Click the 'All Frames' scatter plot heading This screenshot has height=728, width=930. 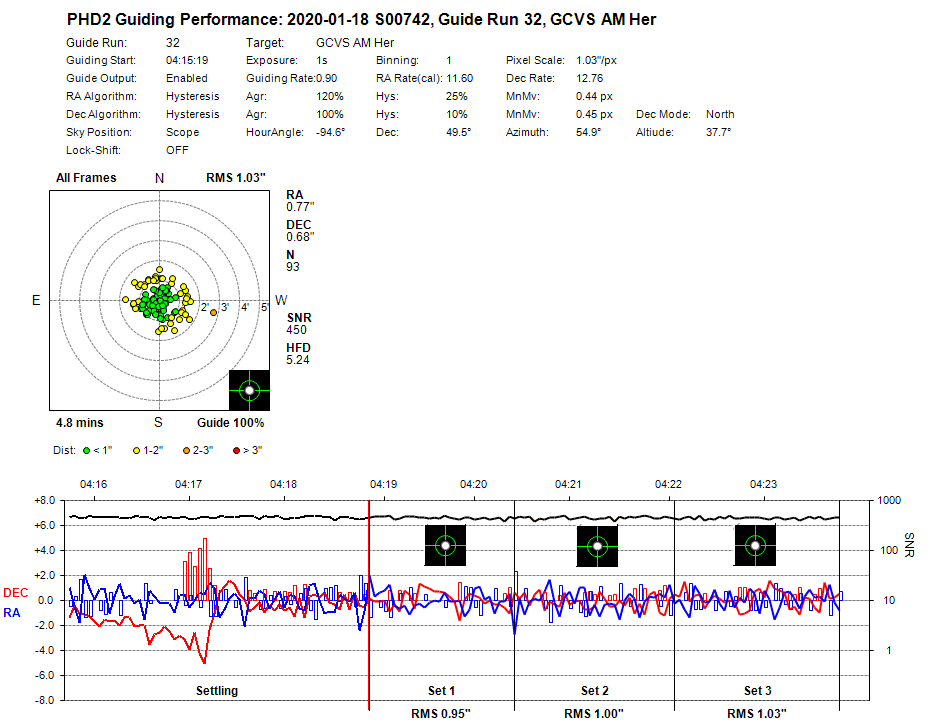[x=86, y=178]
